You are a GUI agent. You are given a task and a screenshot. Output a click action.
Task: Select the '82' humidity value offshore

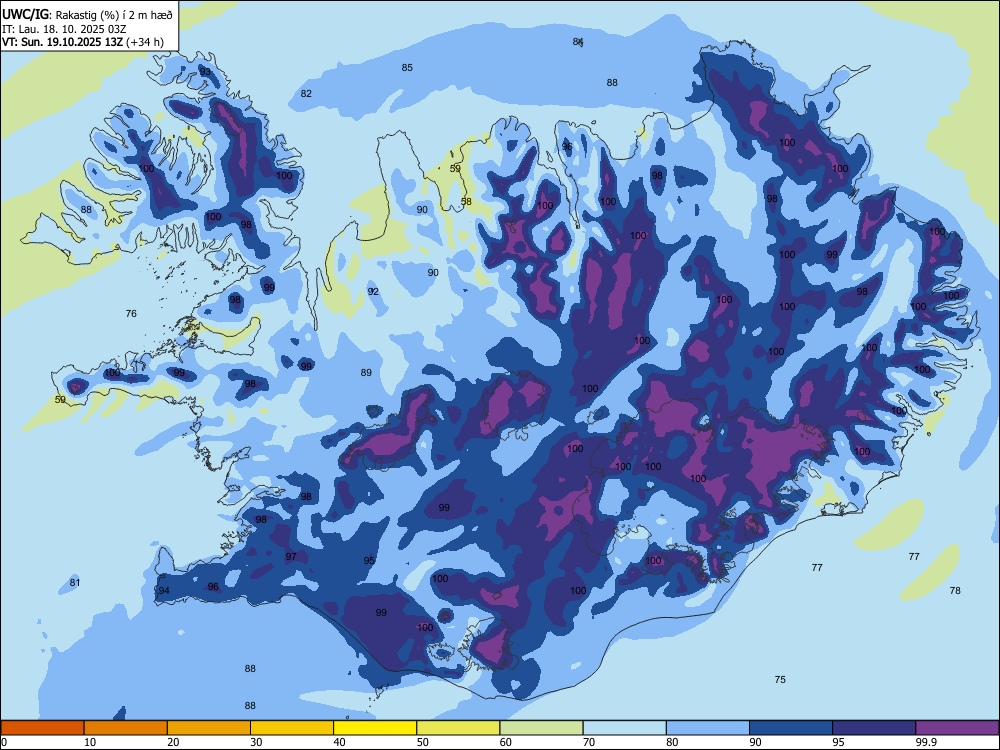click(x=306, y=93)
